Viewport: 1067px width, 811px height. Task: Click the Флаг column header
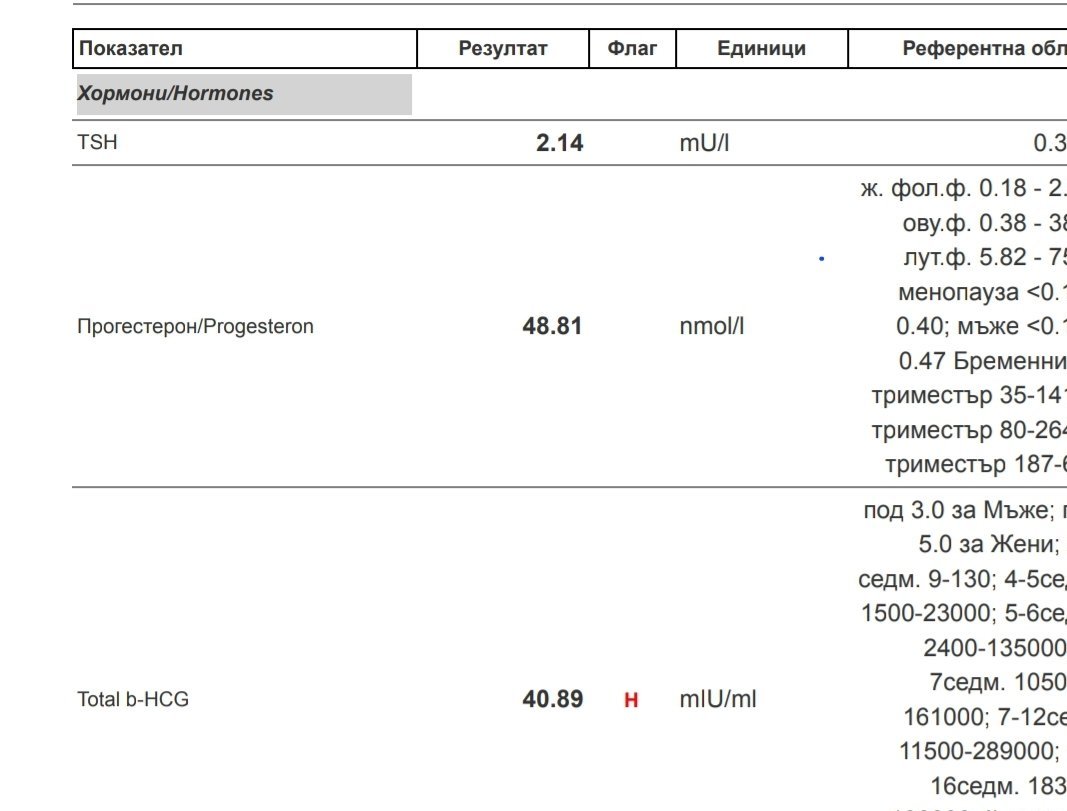point(632,48)
